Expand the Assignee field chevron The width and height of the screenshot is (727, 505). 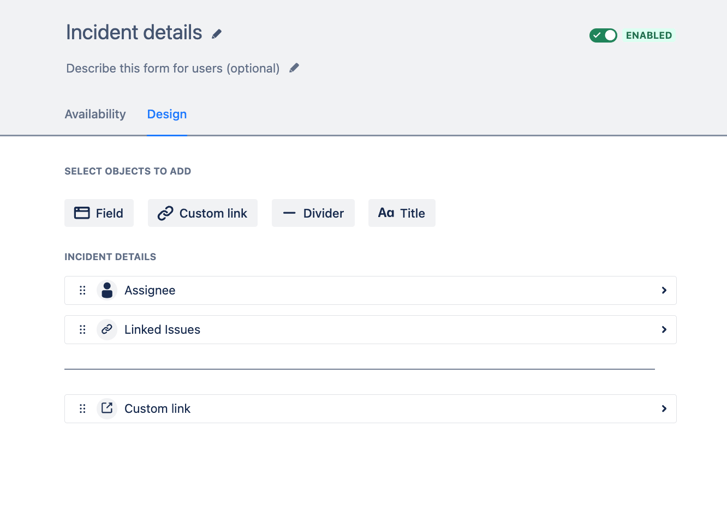(663, 291)
